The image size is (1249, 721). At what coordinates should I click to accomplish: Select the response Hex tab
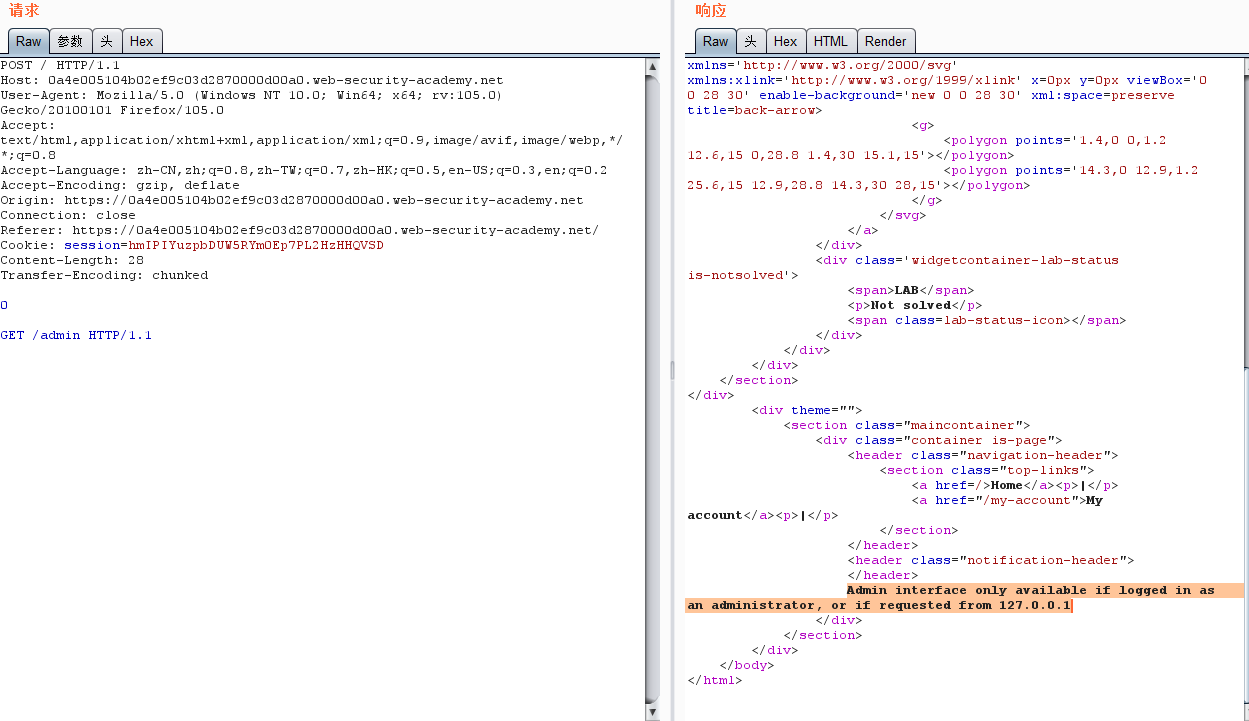point(785,41)
